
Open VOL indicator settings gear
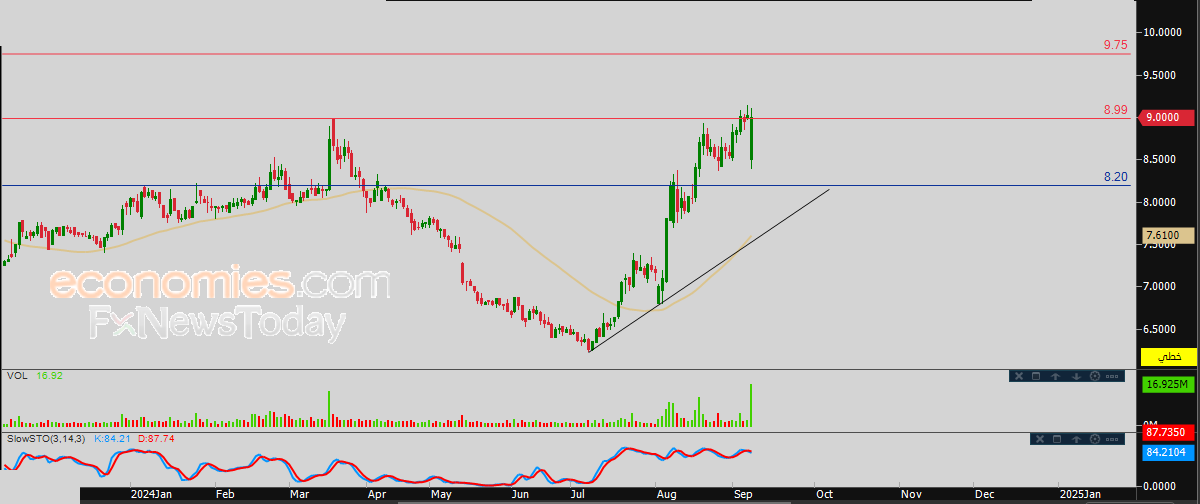pos(1095,376)
